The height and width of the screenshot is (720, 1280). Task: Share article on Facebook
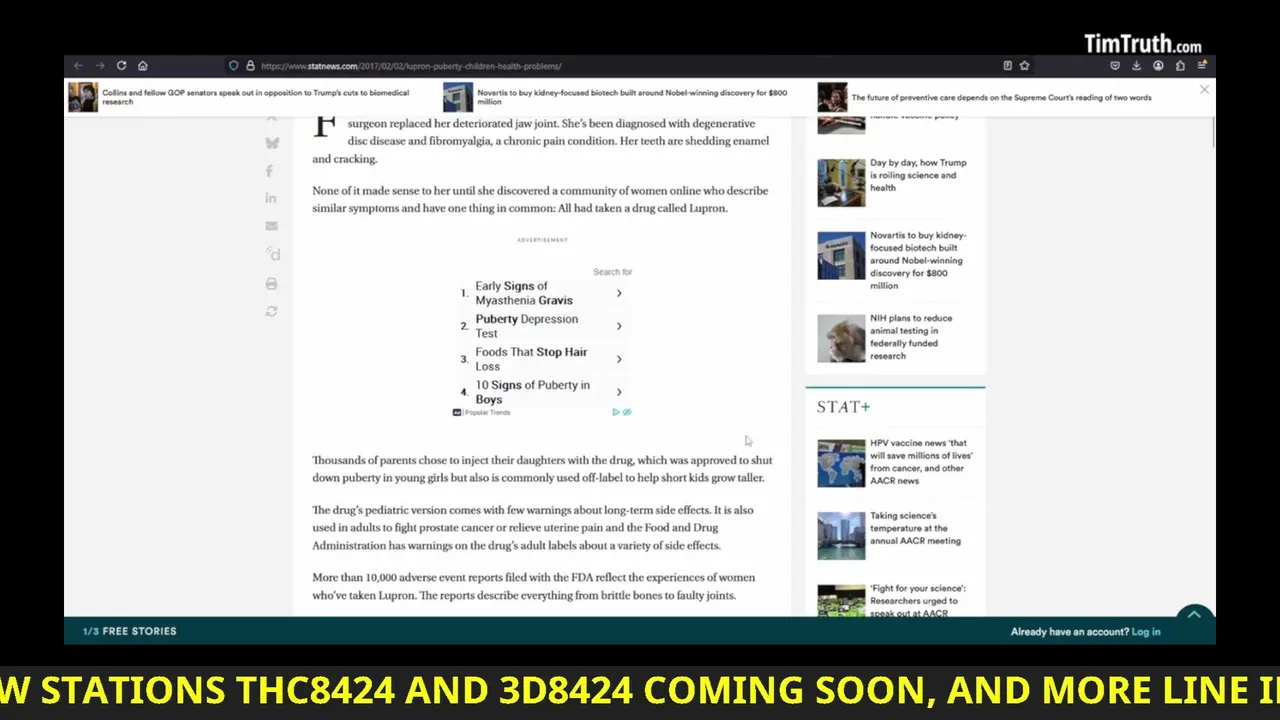coord(269,171)
